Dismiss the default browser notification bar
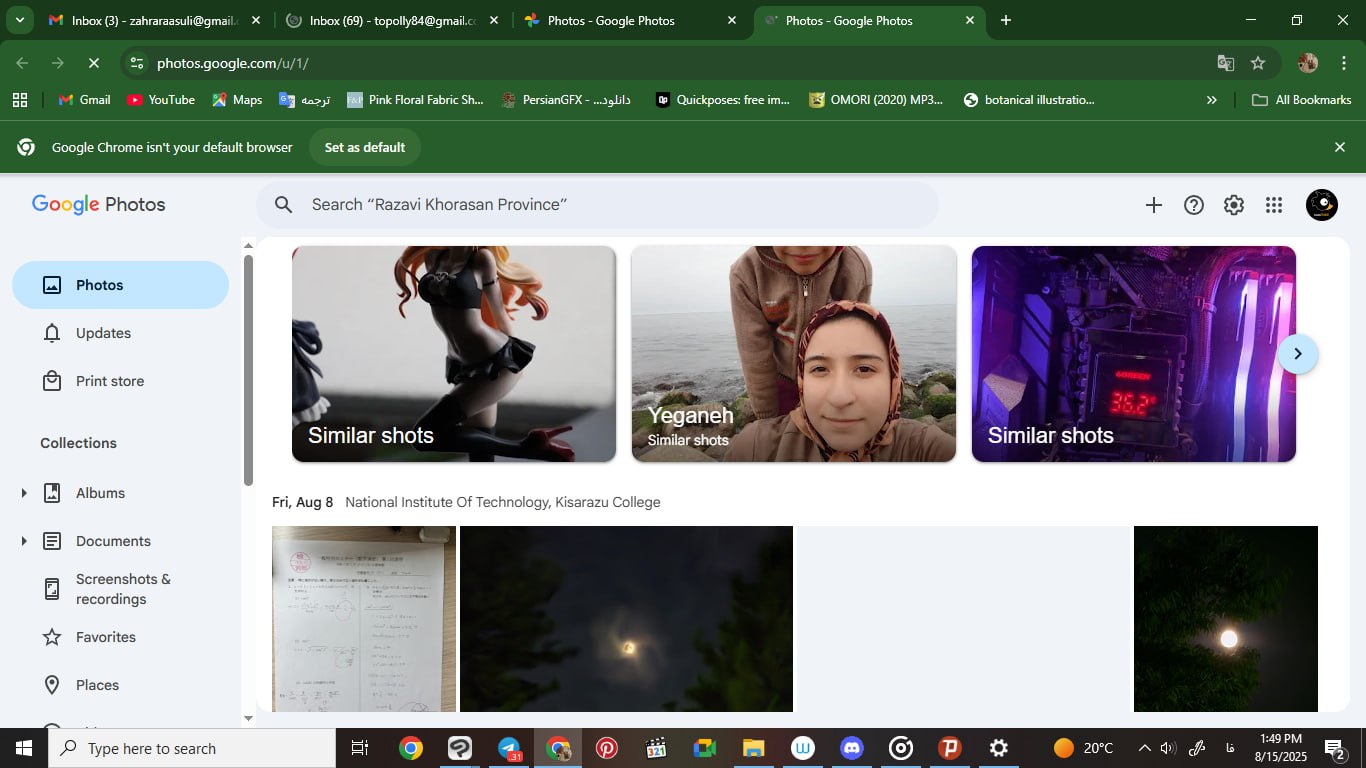Screen dimensions: 1366x768 pos(1340,147)
